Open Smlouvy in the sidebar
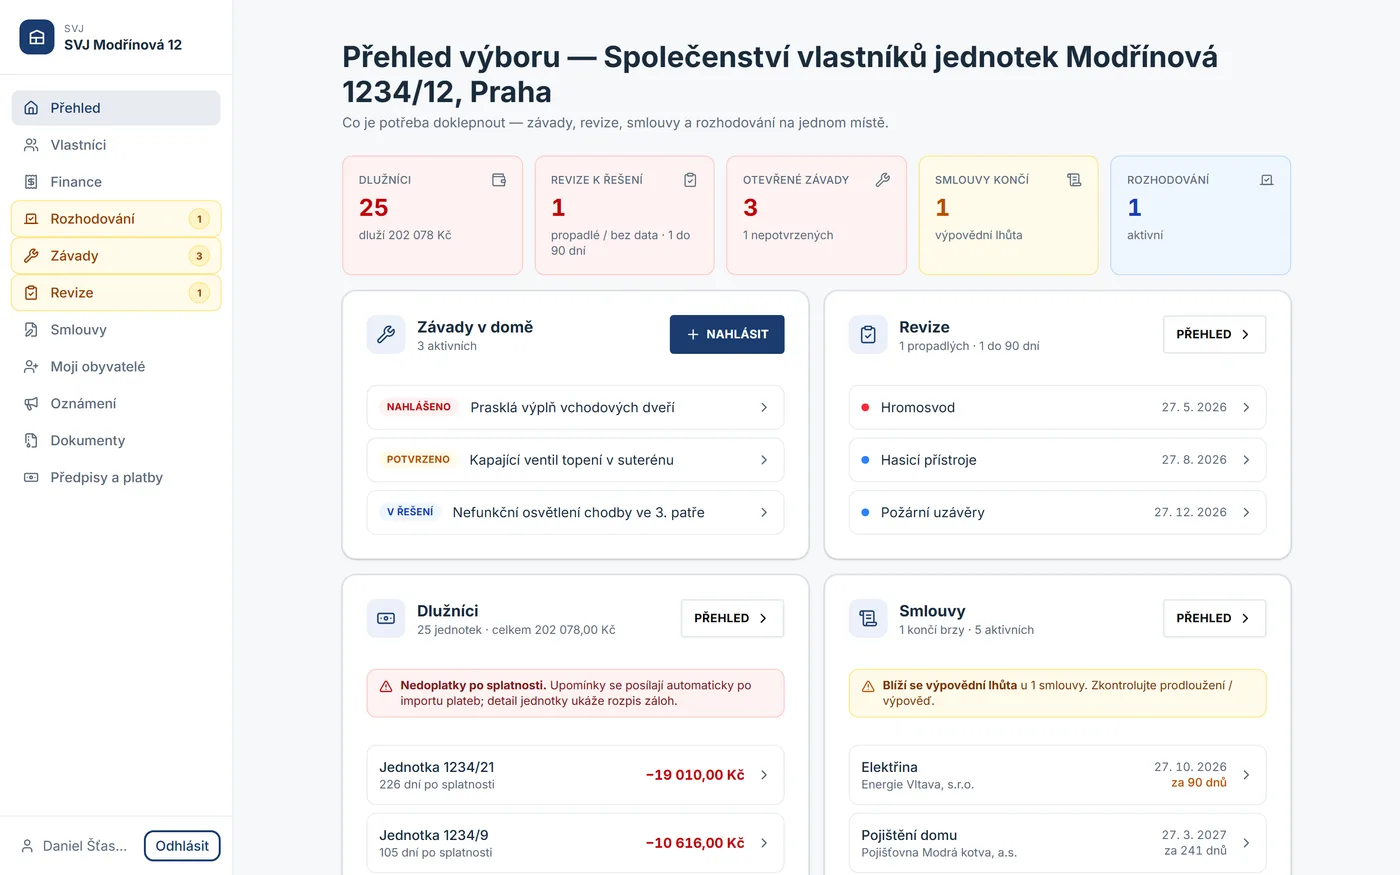 (x=116, y=330)
